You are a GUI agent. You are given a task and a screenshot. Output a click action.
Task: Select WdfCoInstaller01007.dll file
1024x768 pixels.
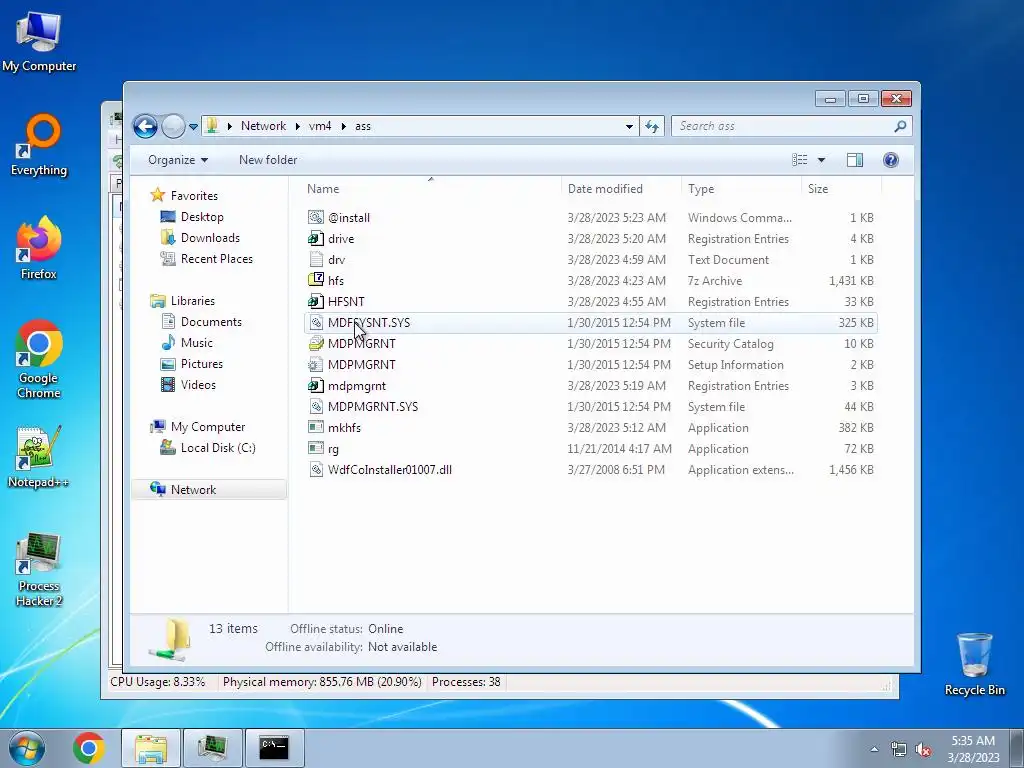[590, 470]
